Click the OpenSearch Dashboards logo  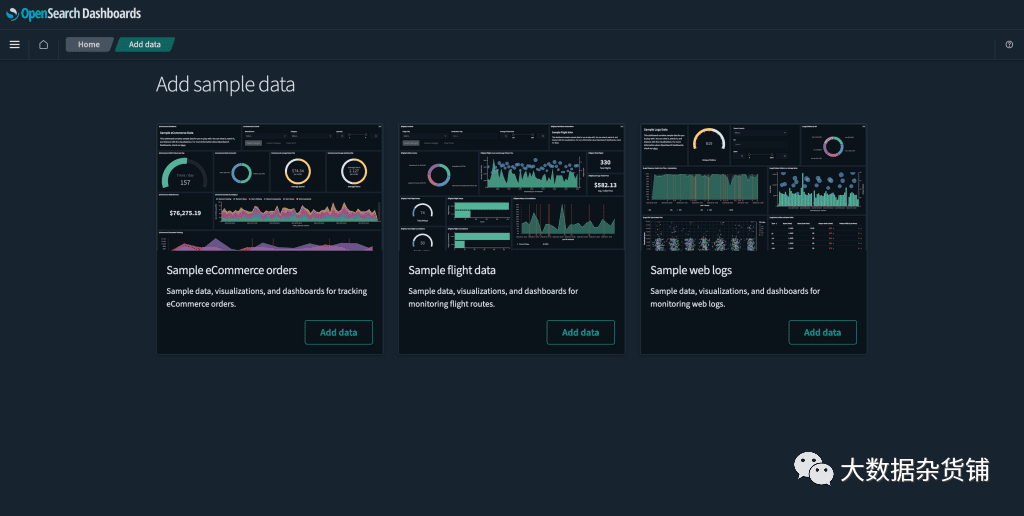coord(73,14)
